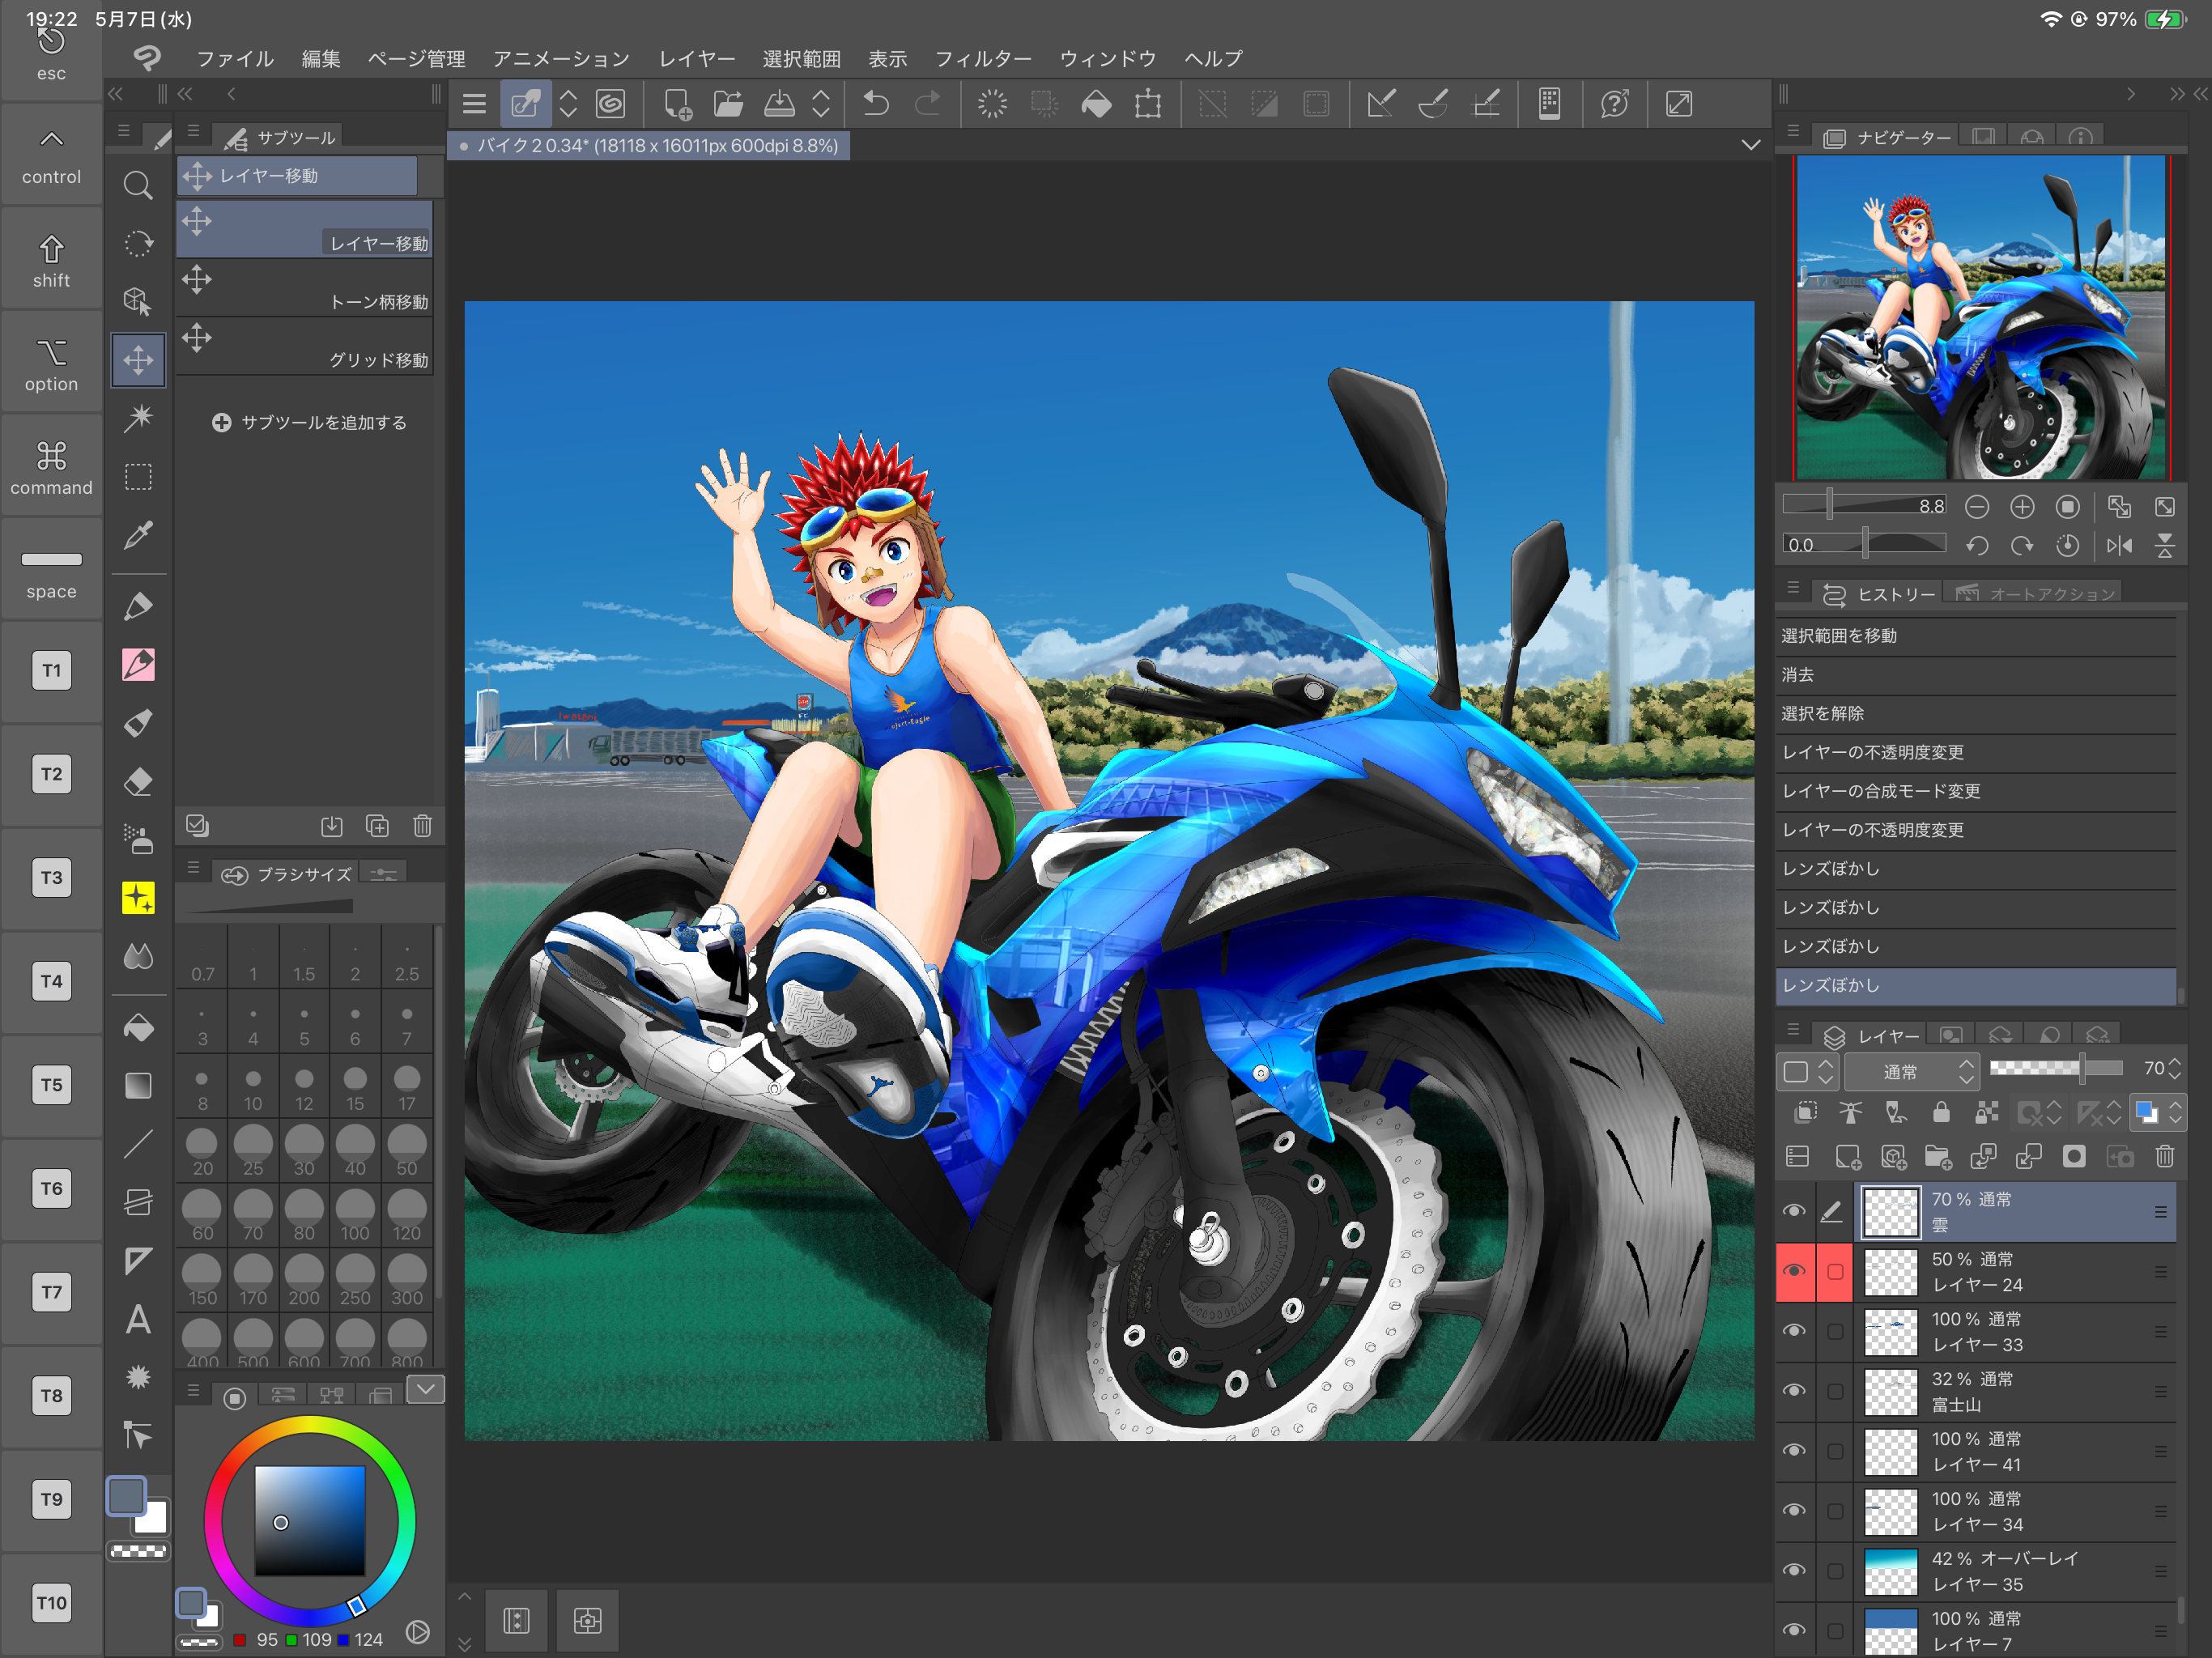Click the Scale/Rotate transform icon
The image size is (2212, 1658).
click(x=1148, y=104)
